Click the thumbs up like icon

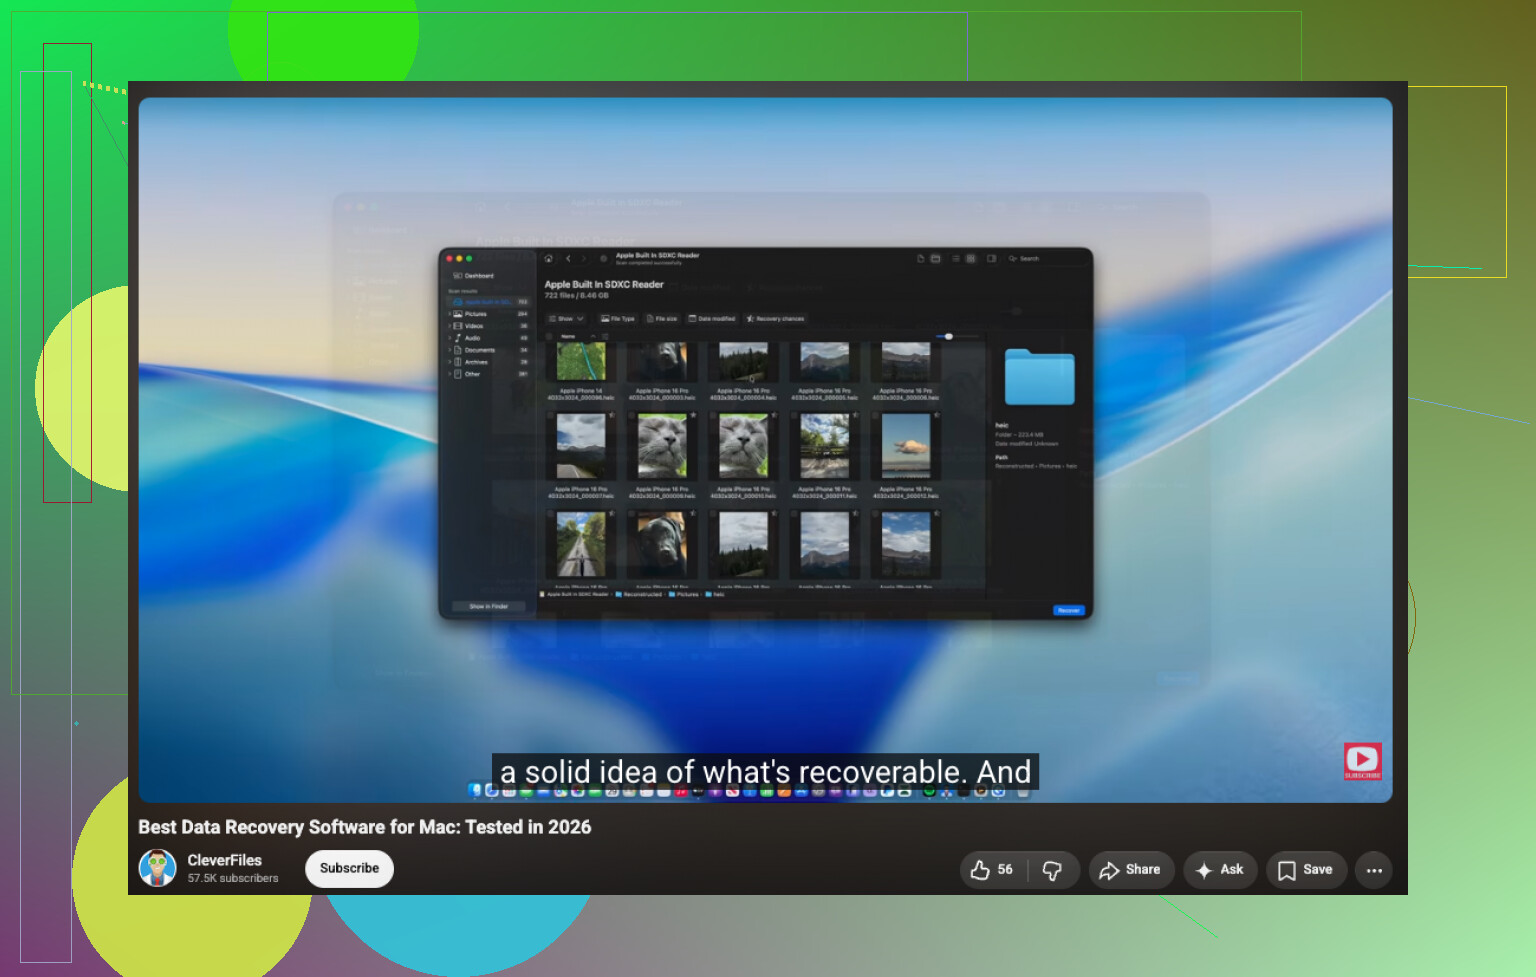tap(980, 870)
